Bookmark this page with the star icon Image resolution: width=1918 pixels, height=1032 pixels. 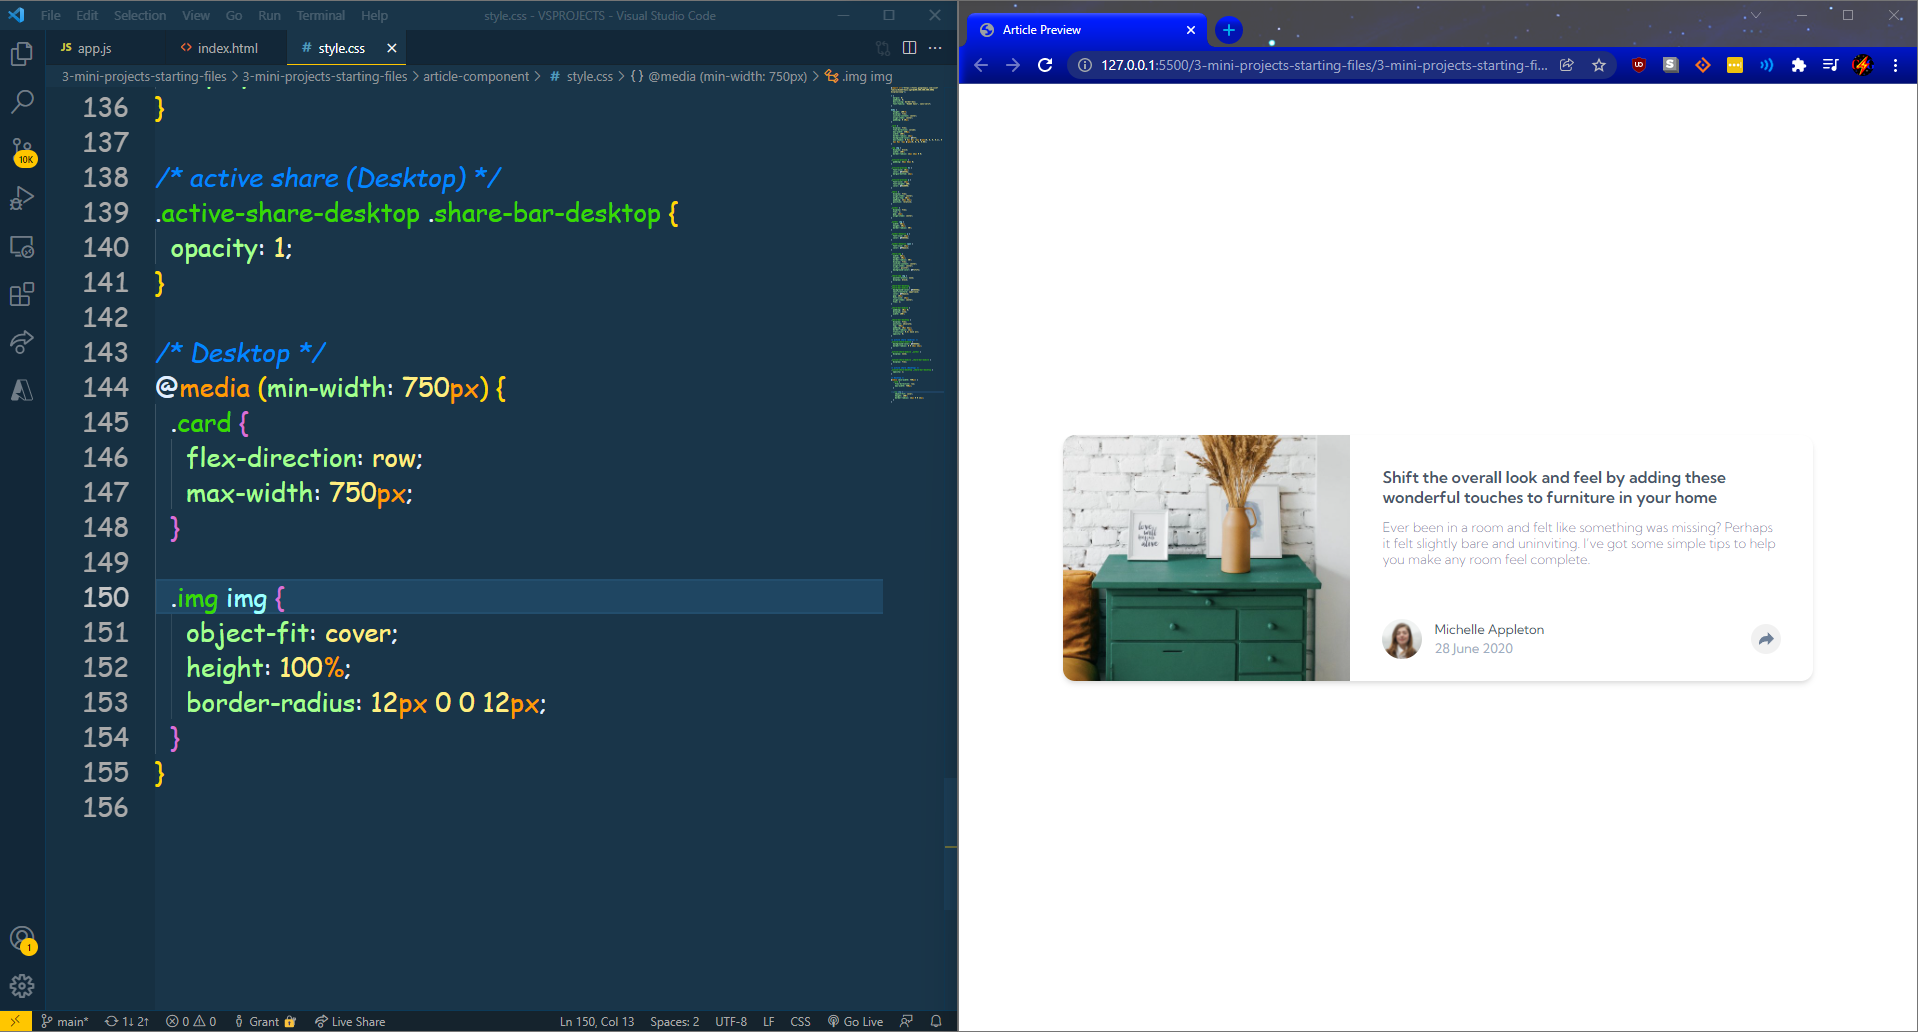[1599, 65]
